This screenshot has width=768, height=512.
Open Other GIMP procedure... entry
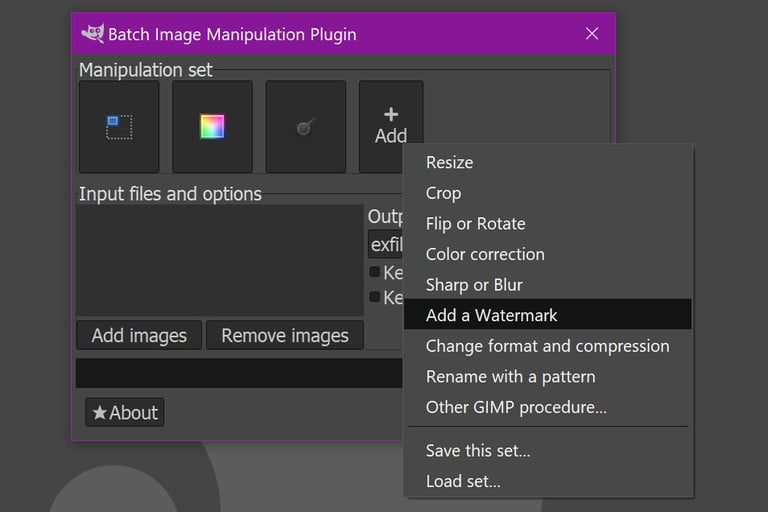click(548, 407)
